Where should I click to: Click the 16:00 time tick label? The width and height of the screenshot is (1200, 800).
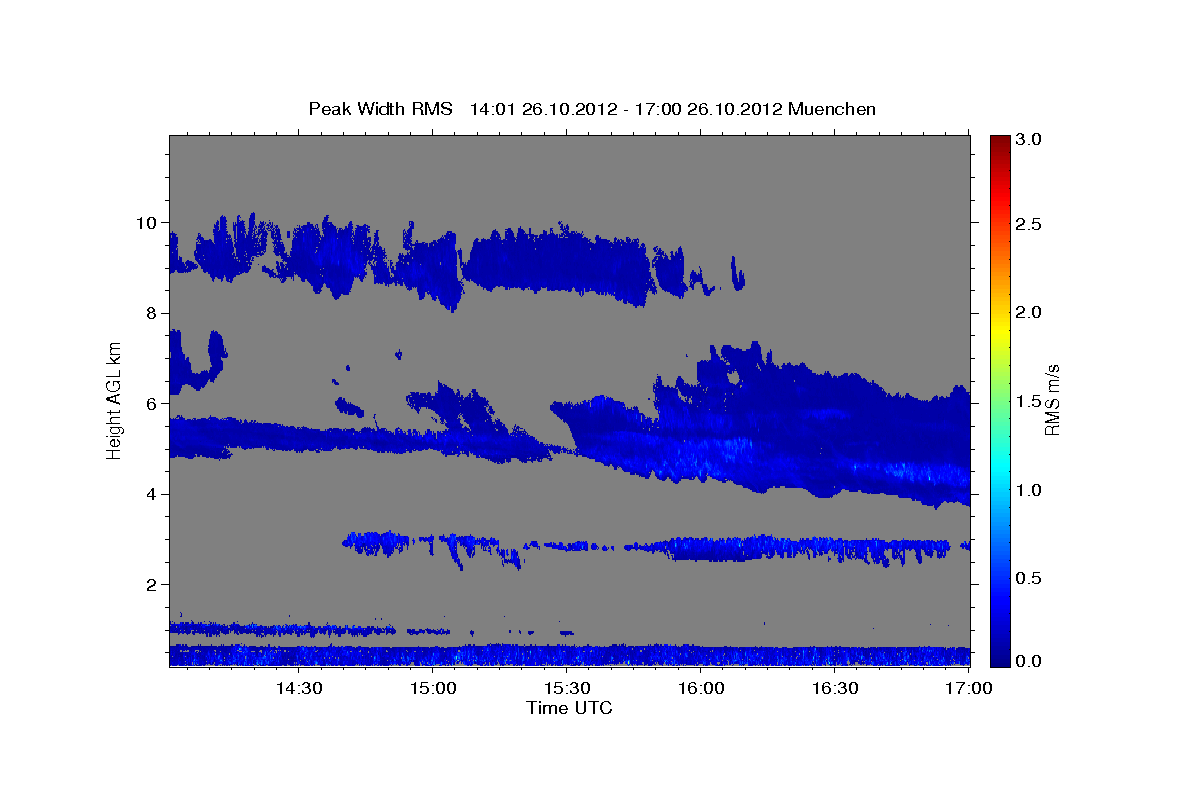coord(701,688)
